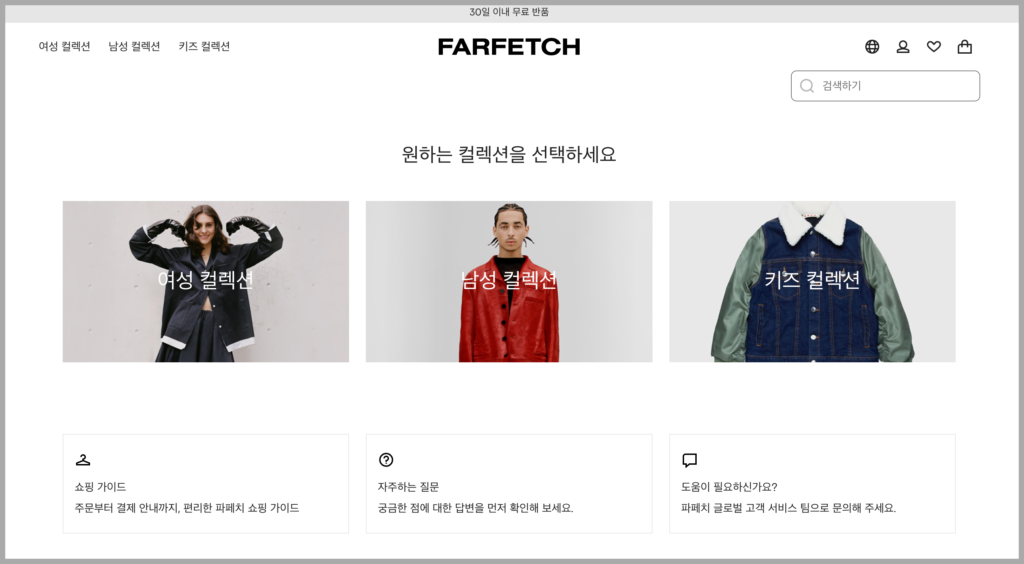This screenshot has height=564, width=1024.
Task: View wishlist via heart icon
Action: pos(934,46)
